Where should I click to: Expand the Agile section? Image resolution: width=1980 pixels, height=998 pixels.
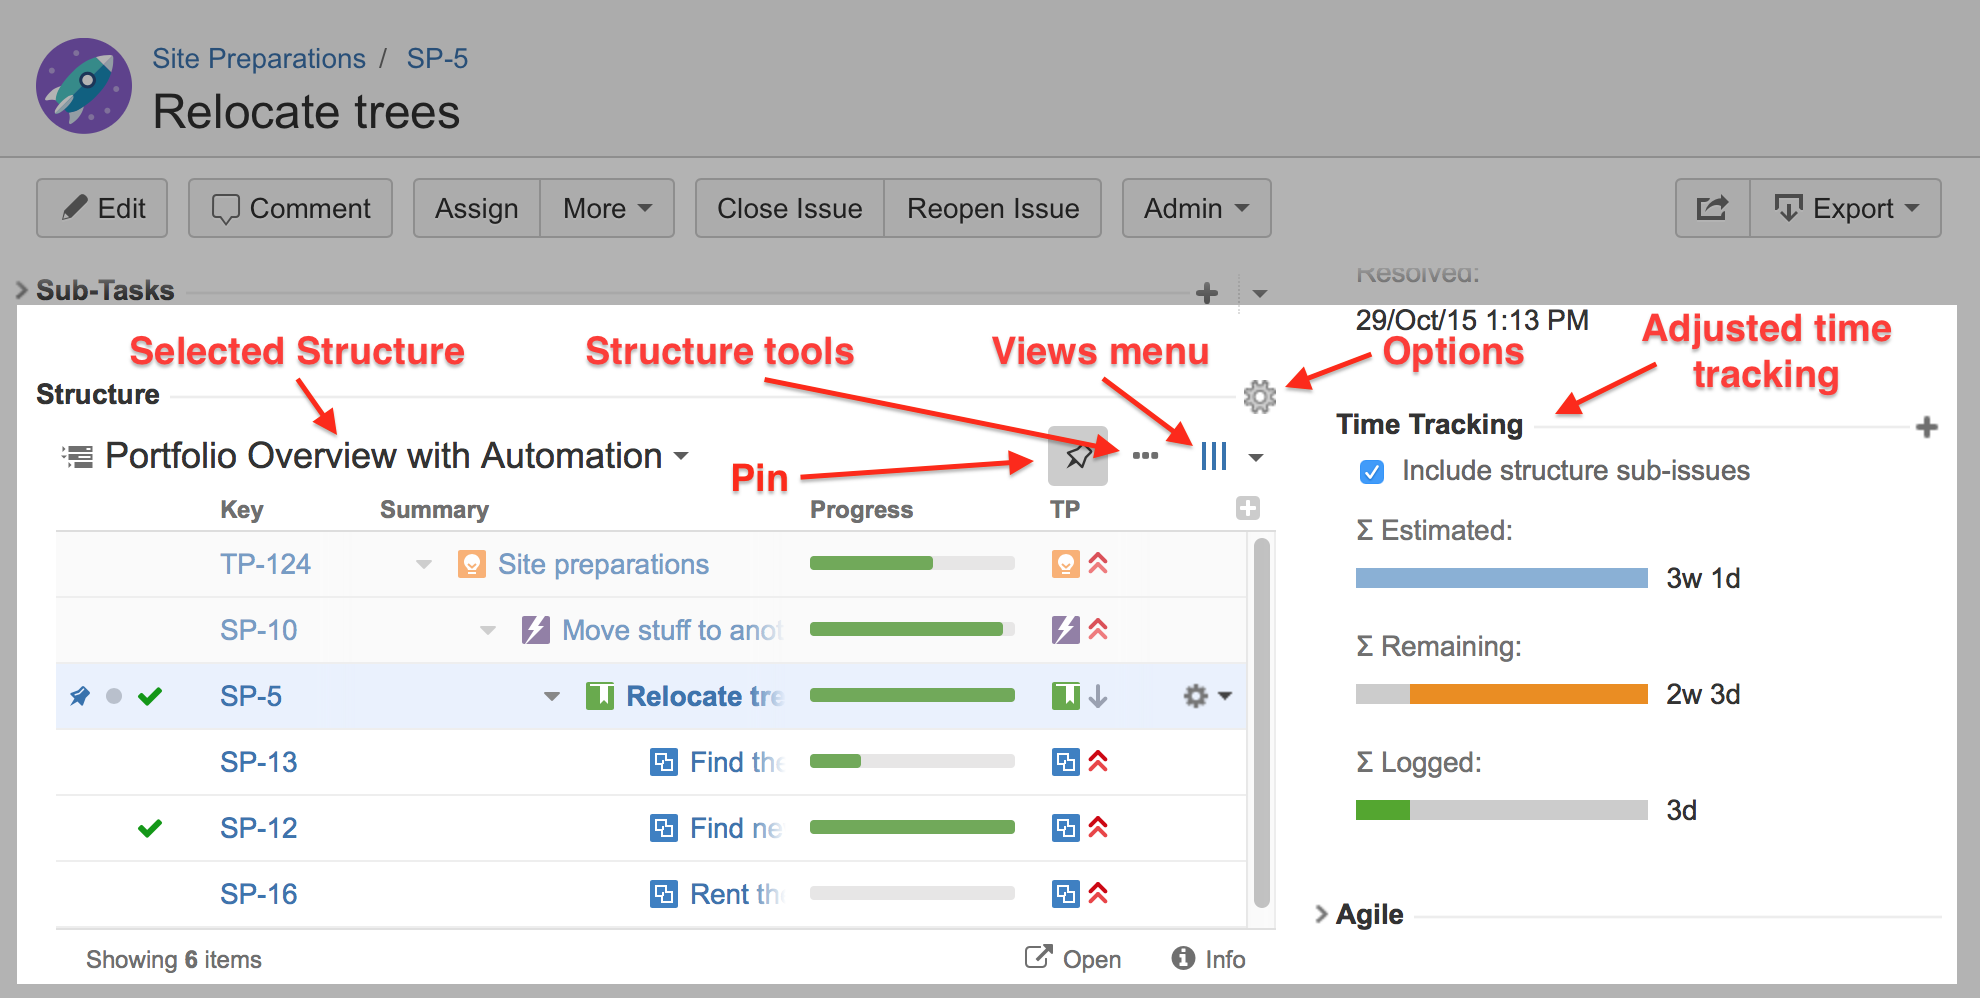point(1321,914)
